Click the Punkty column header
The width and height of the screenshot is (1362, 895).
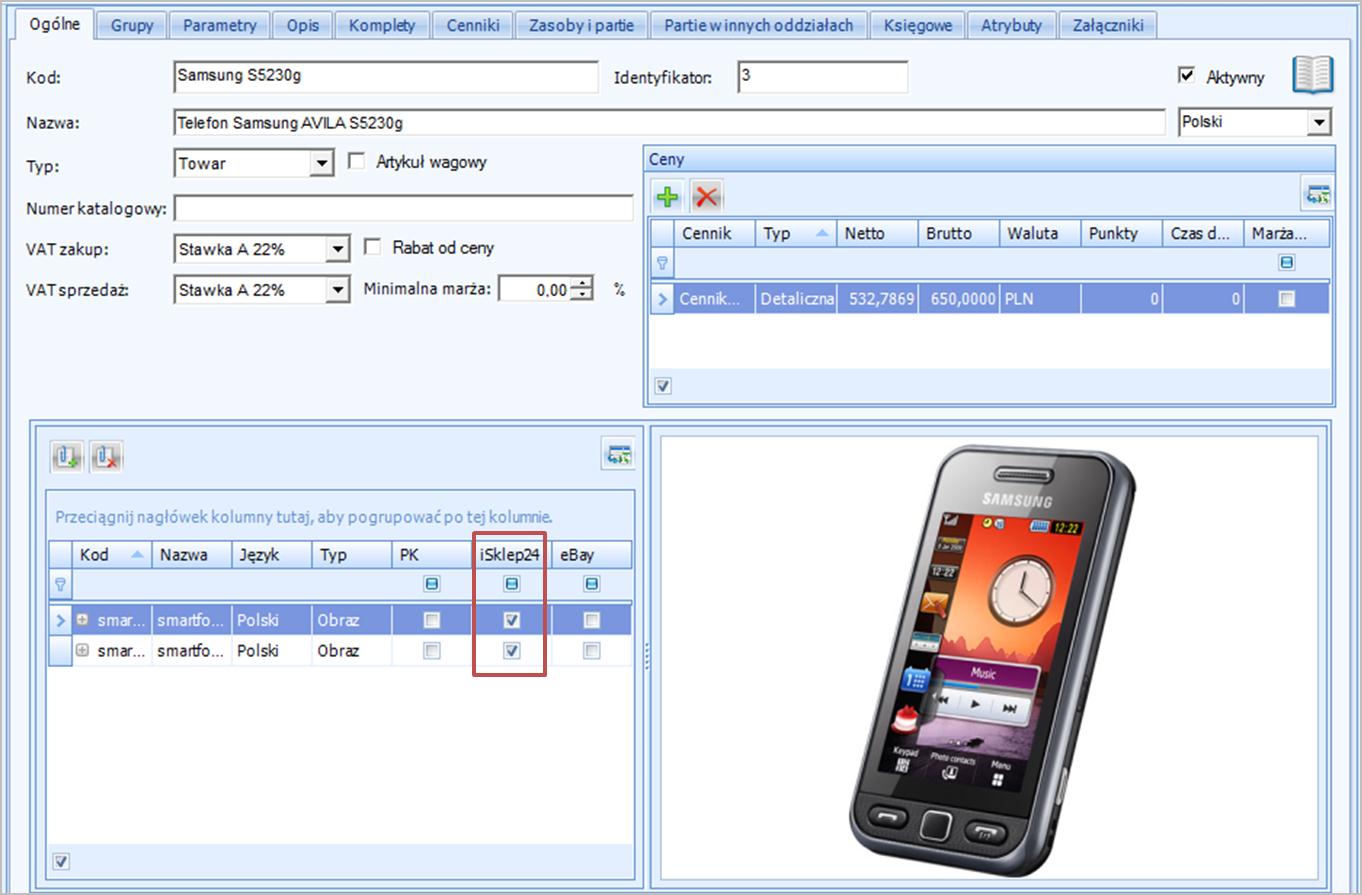[x=1121, y=233]
